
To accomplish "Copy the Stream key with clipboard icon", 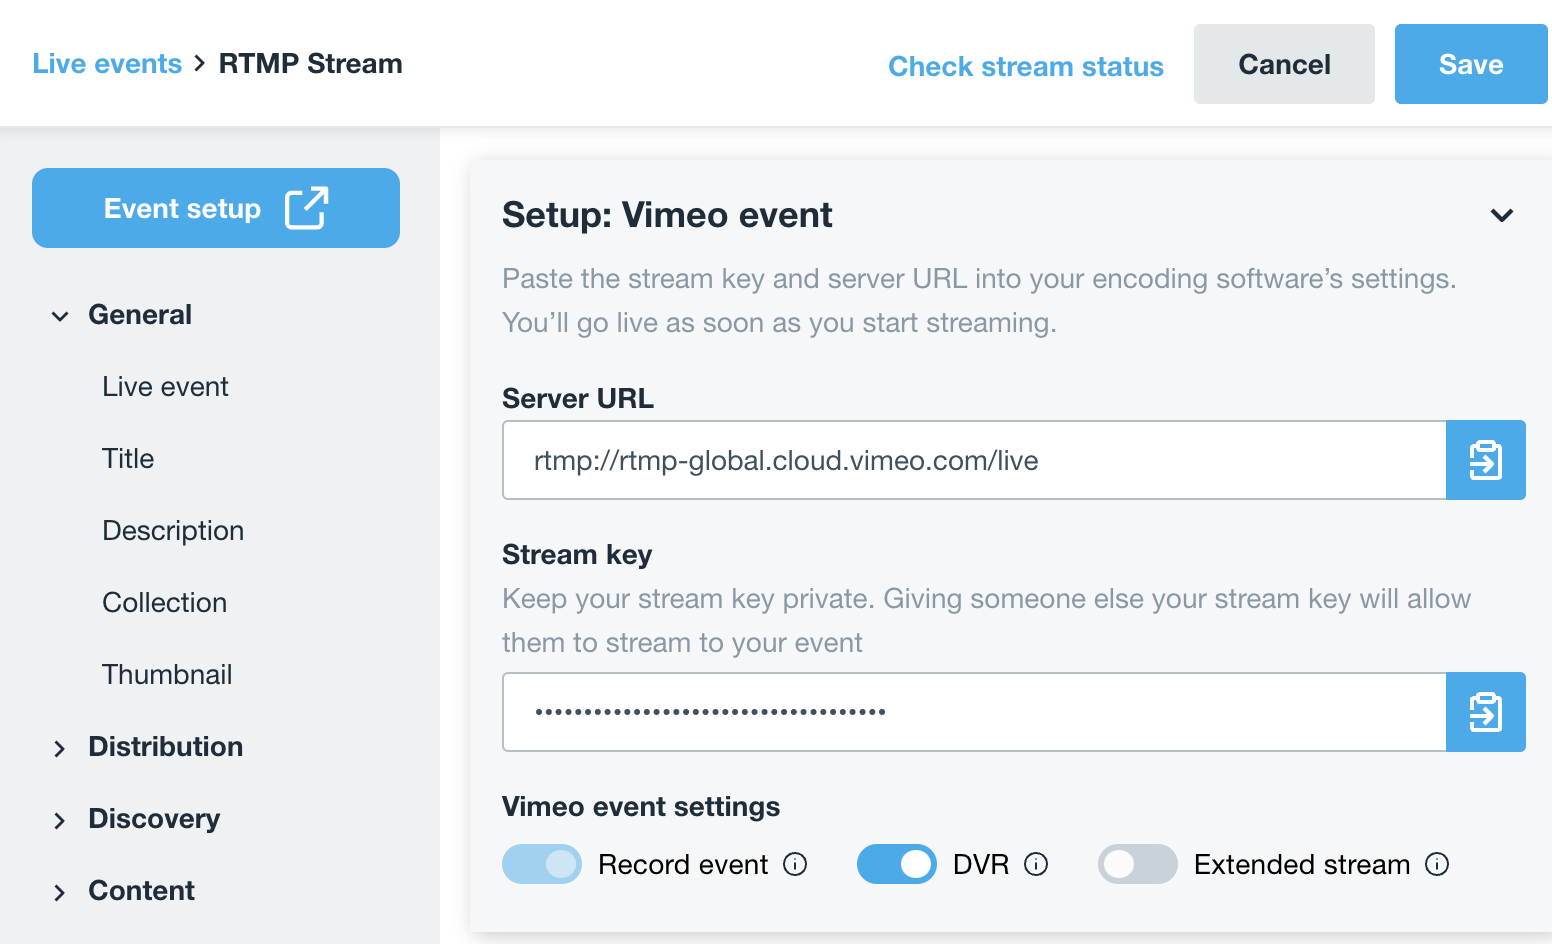I will [x=1485, y=712].
